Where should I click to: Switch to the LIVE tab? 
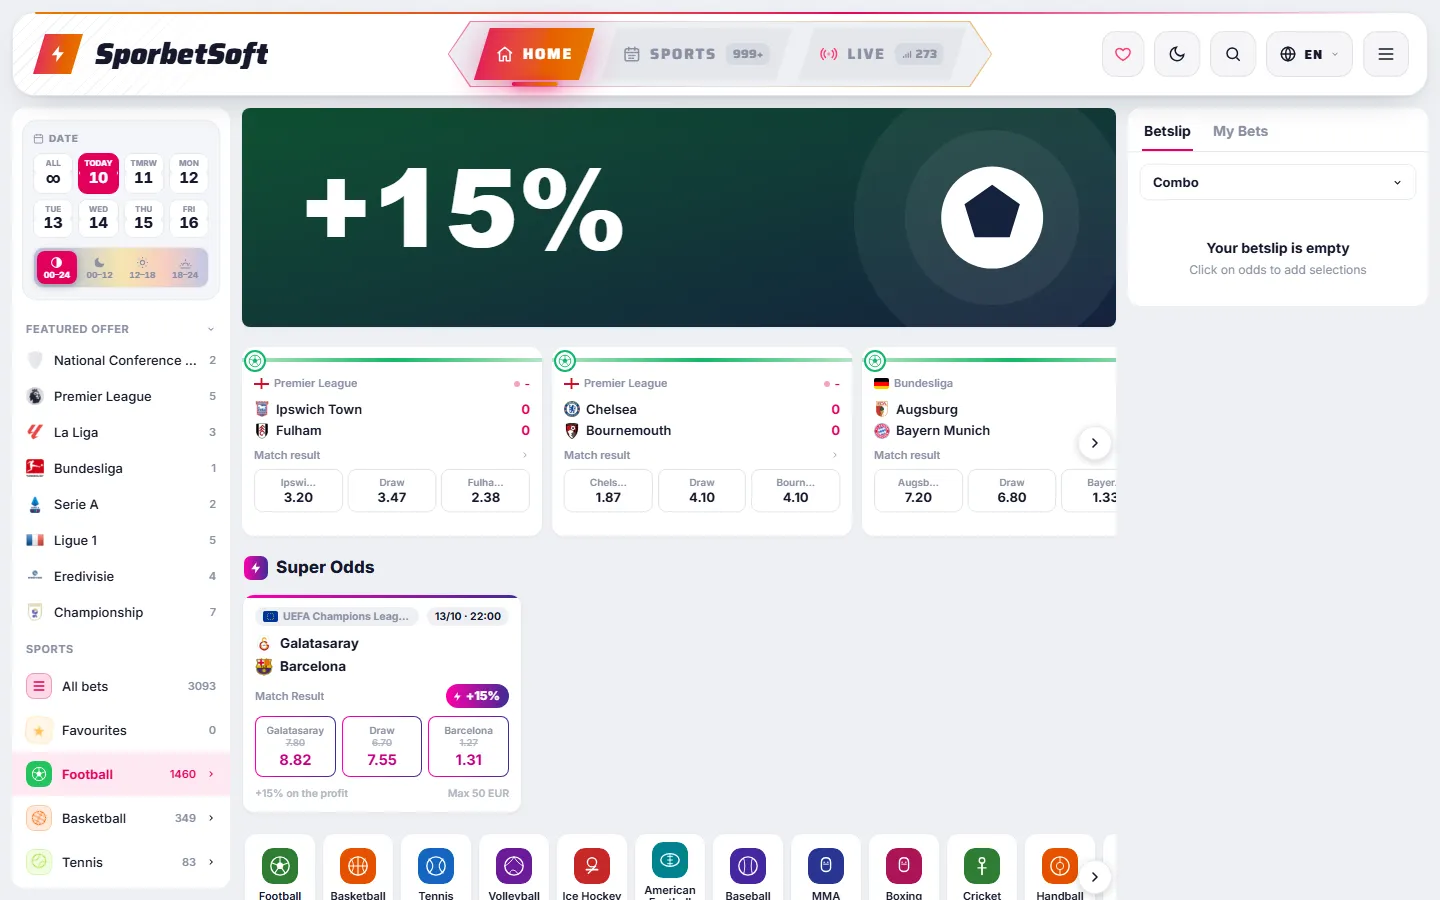pos(880,54)
